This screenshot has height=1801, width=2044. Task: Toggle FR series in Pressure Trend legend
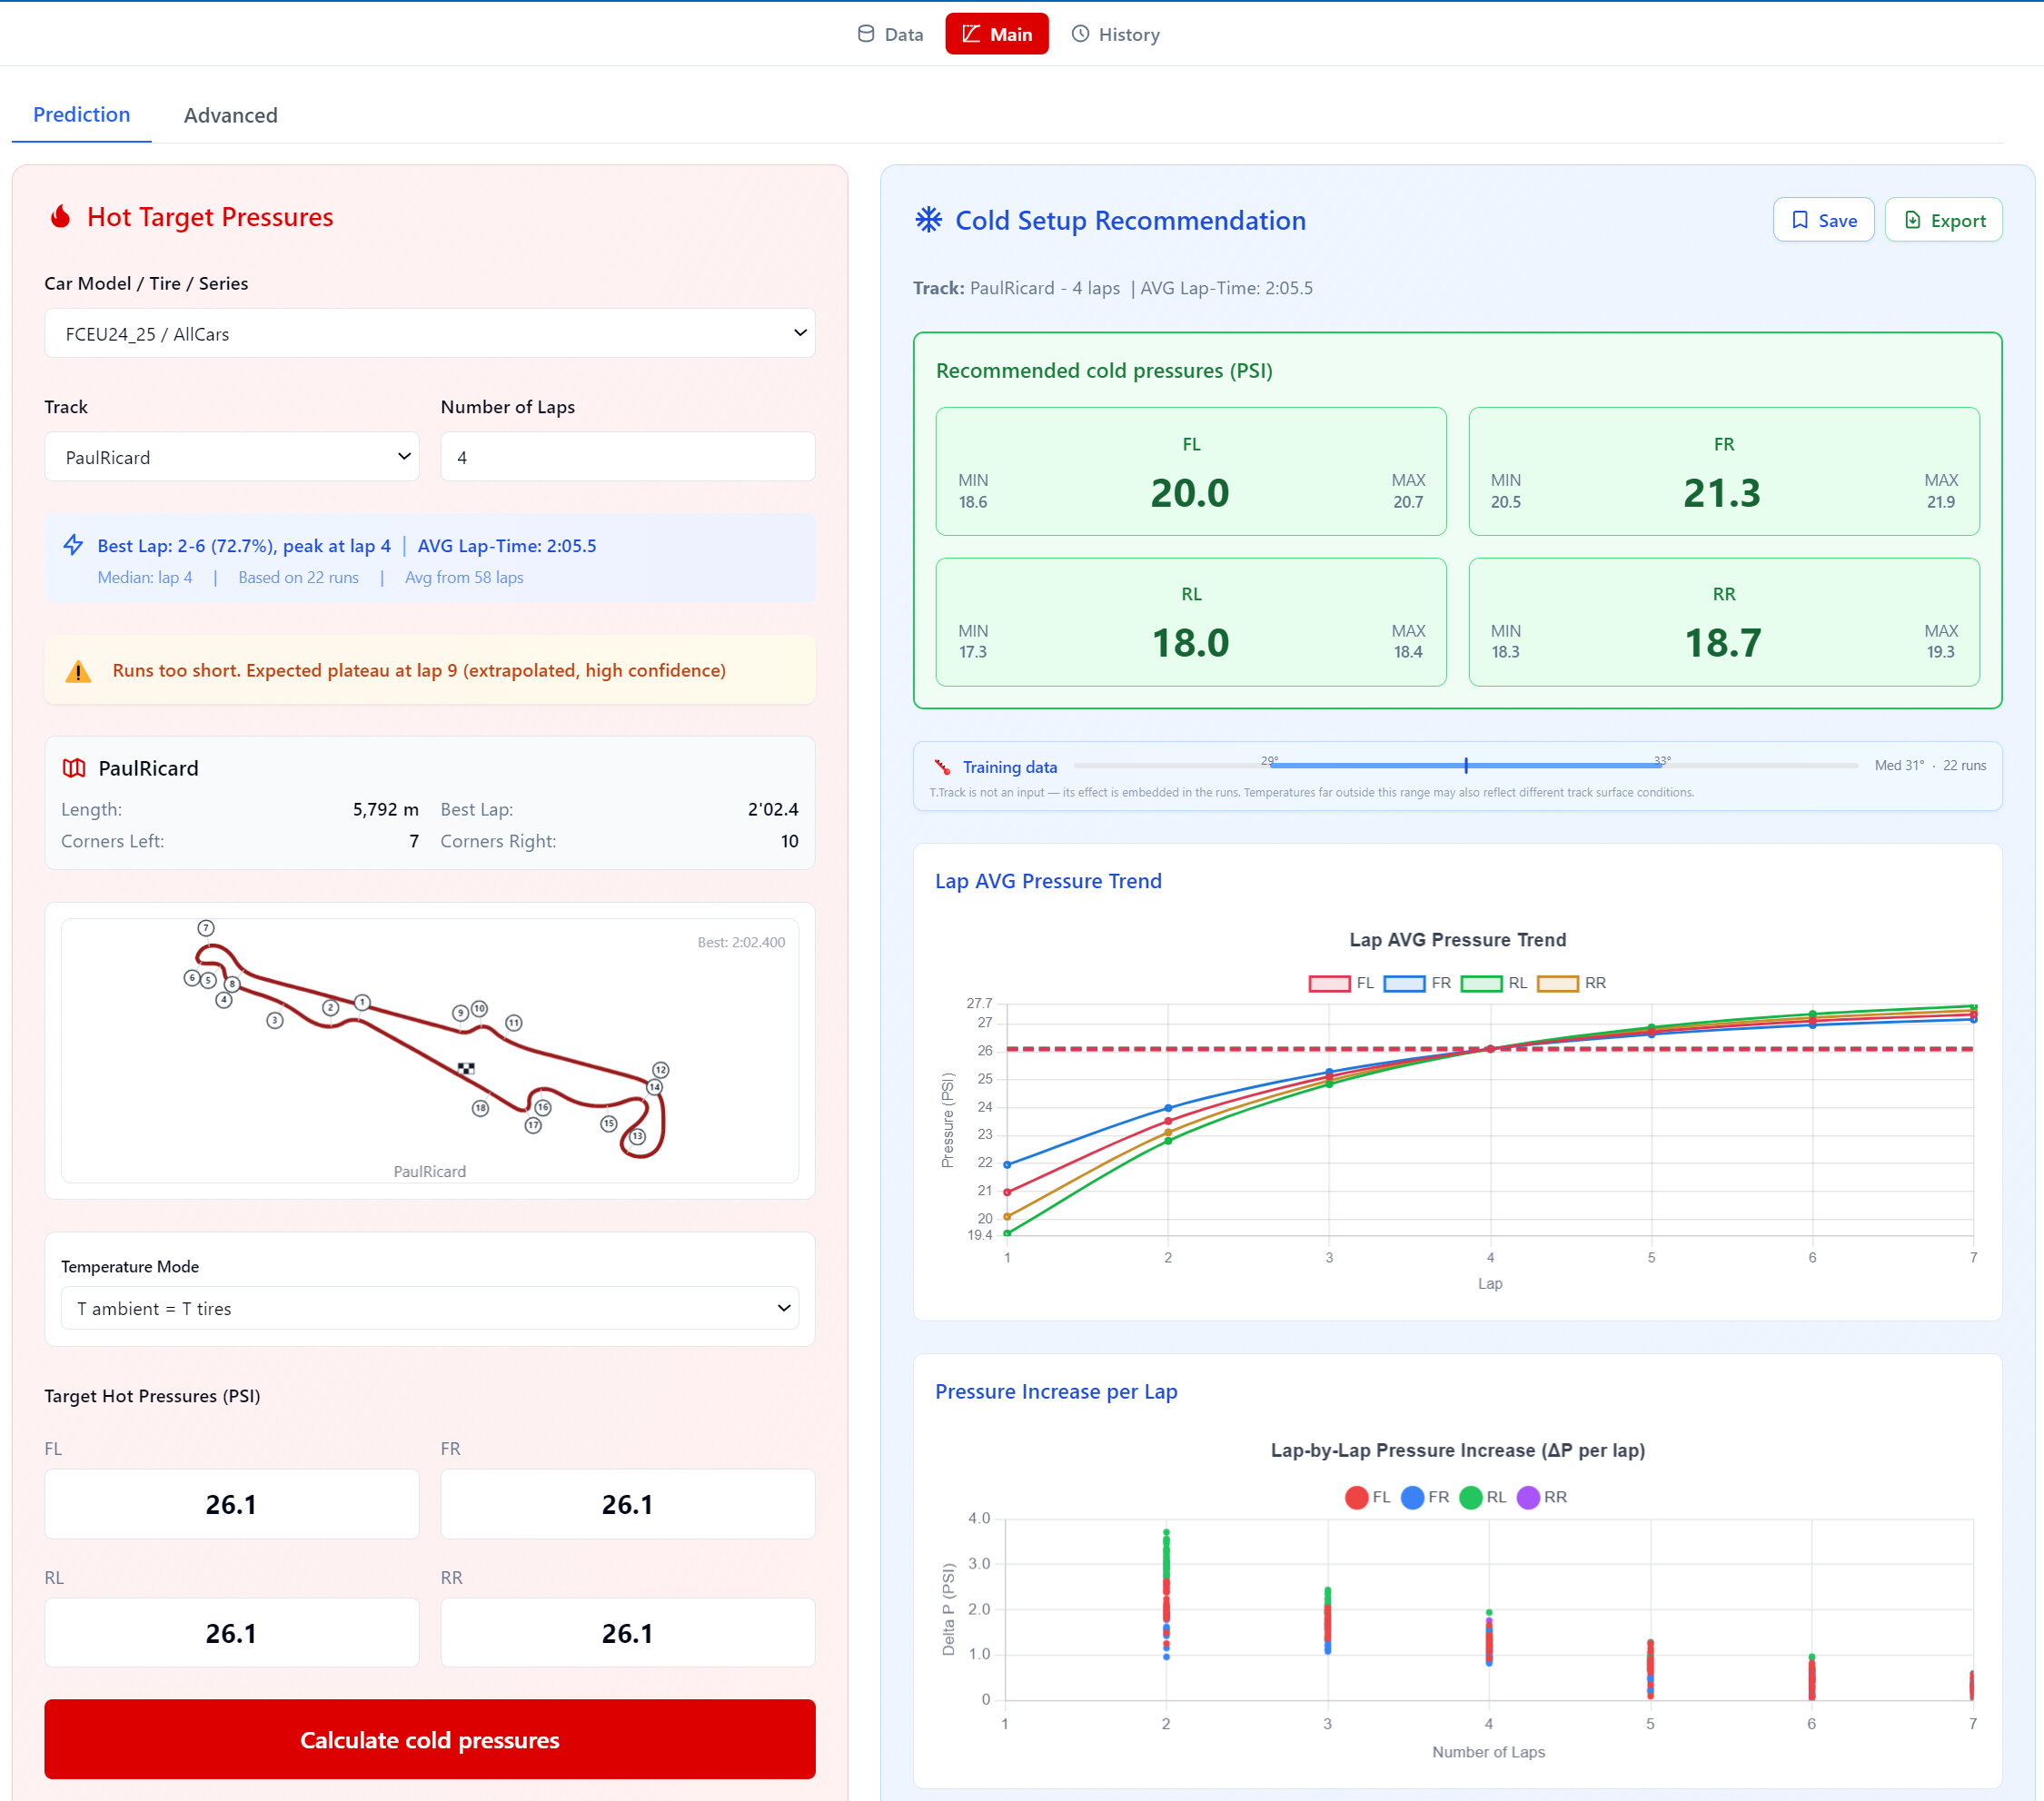1404,983
